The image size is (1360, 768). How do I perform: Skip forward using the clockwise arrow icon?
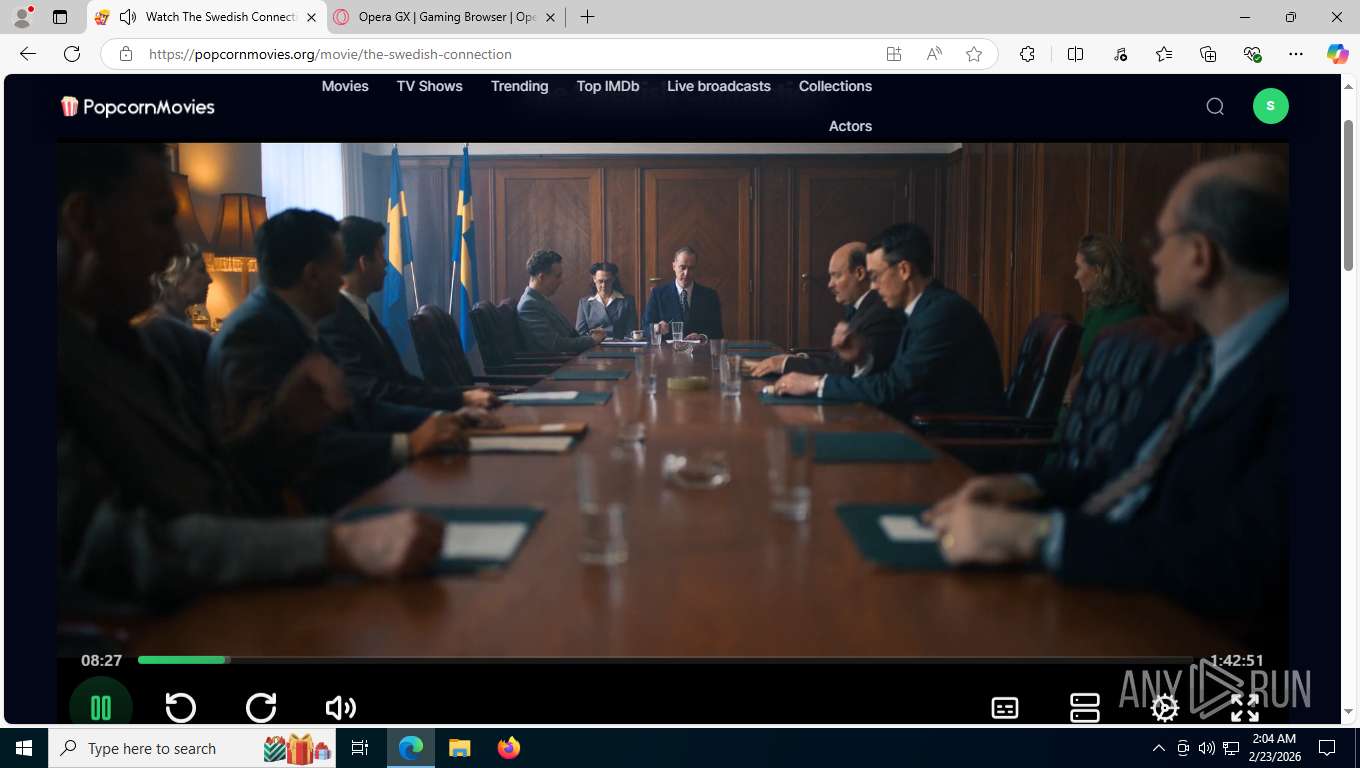261,708
